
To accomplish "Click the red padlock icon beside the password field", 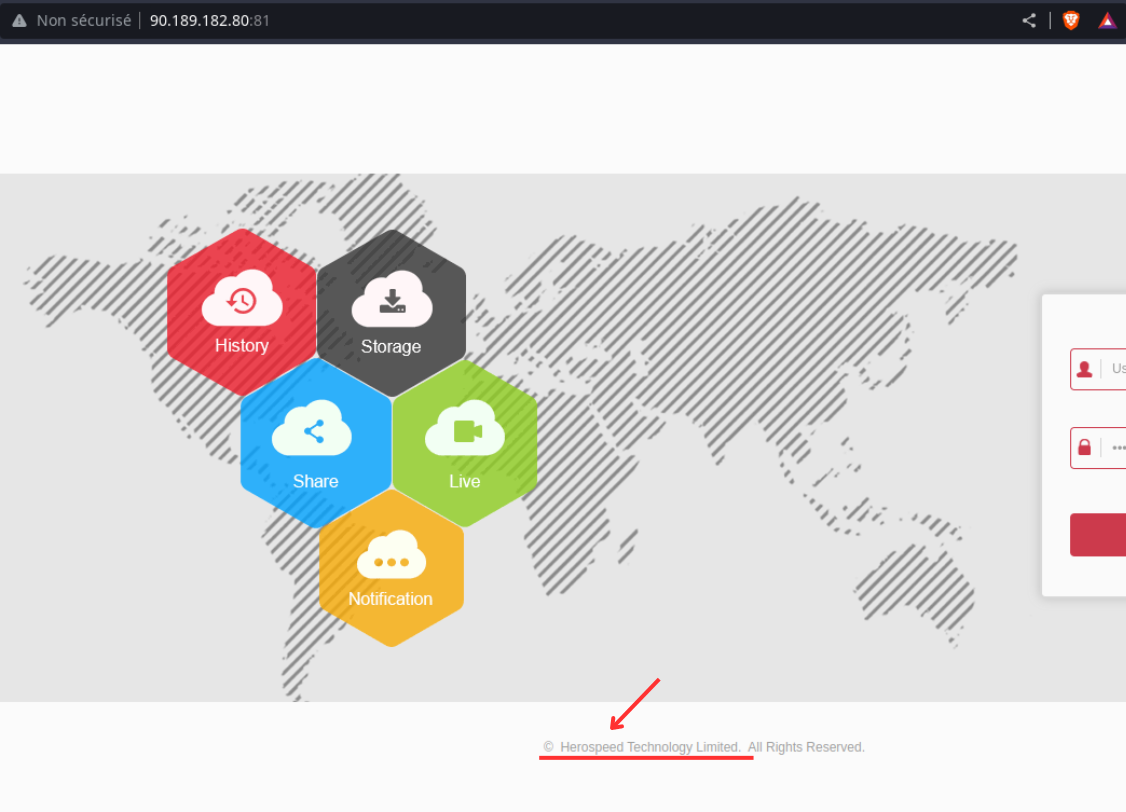I will coord(1085,448).
